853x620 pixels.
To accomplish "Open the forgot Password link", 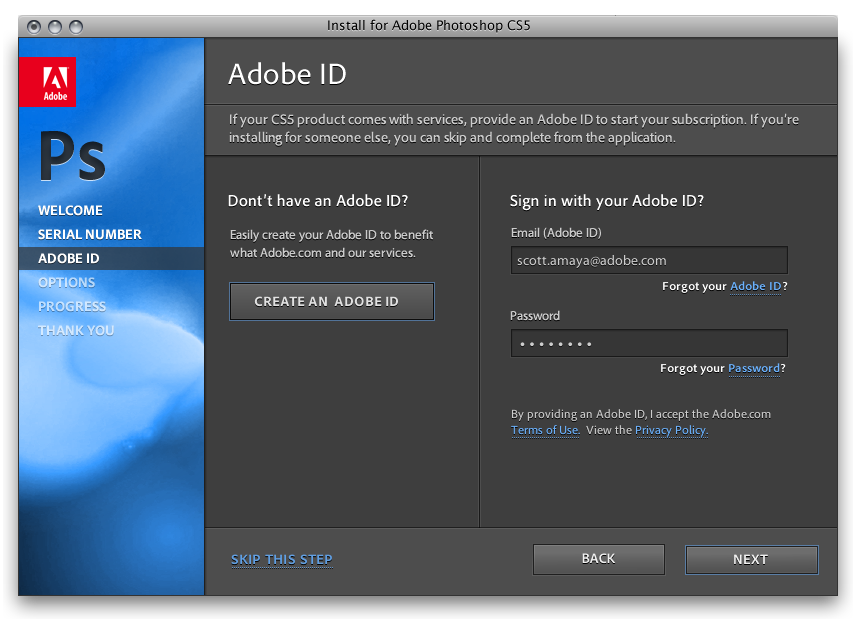I will (753, 369).
